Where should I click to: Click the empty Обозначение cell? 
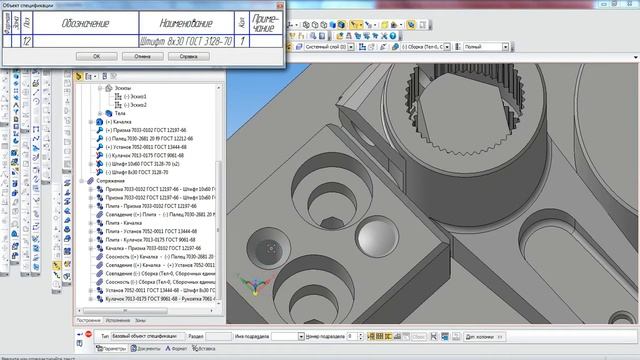pyautogui.click(x=86, y=41)
